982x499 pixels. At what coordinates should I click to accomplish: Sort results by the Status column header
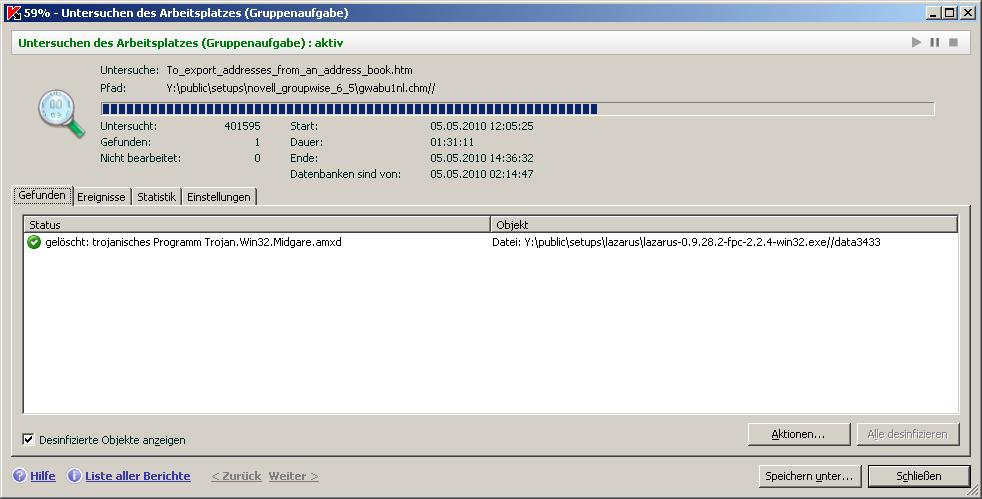pyautogui.click(x=256, y=225)
